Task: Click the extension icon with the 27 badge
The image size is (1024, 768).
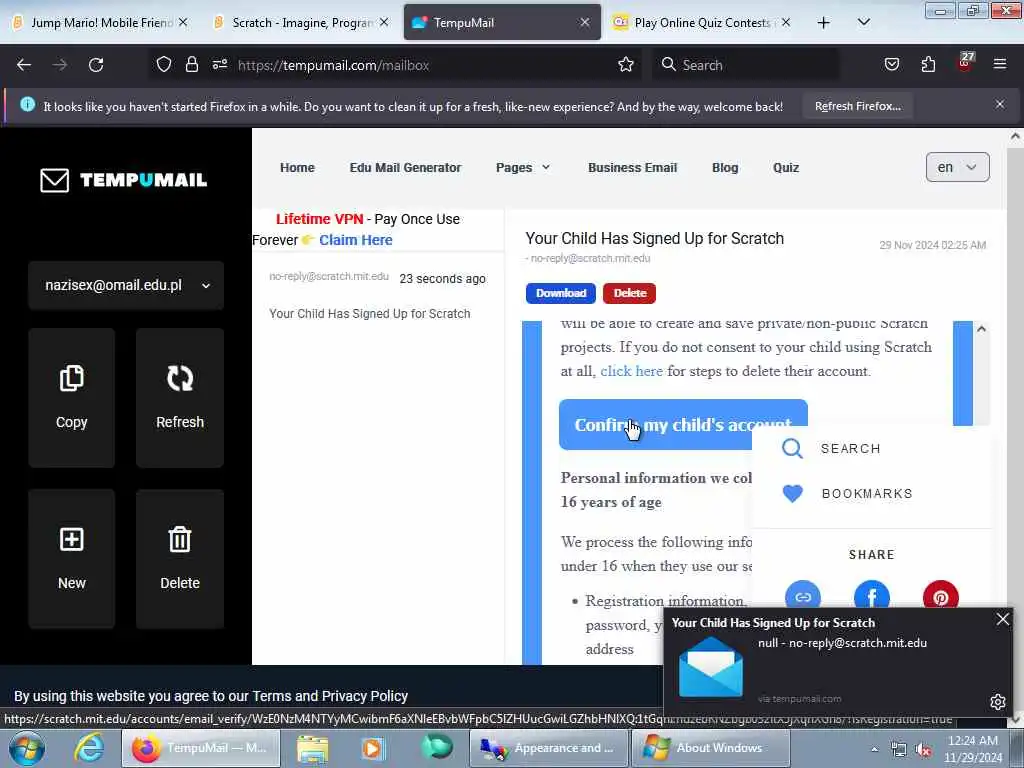Action: click(965, 62)
